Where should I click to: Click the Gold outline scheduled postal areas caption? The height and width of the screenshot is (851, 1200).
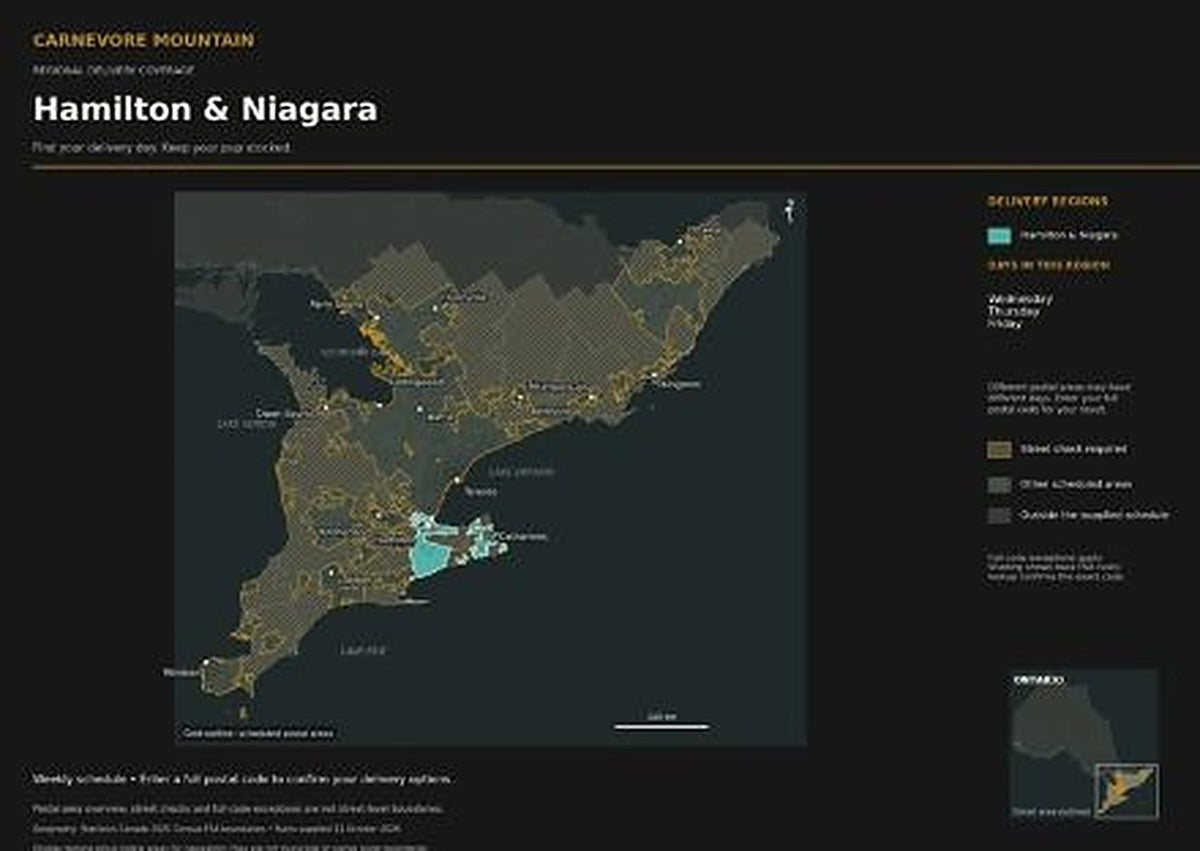[x=258, y=733]
